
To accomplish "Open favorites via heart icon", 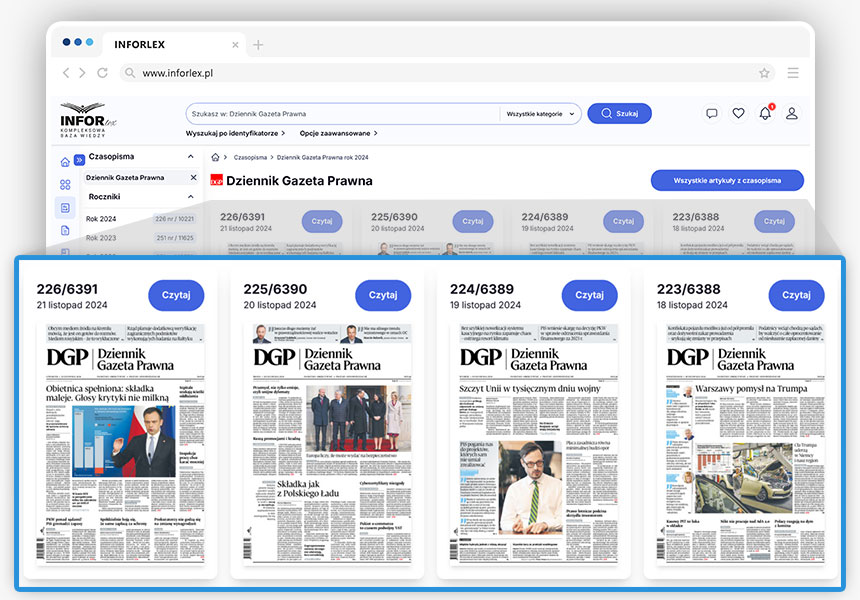I will pos(738,114).
